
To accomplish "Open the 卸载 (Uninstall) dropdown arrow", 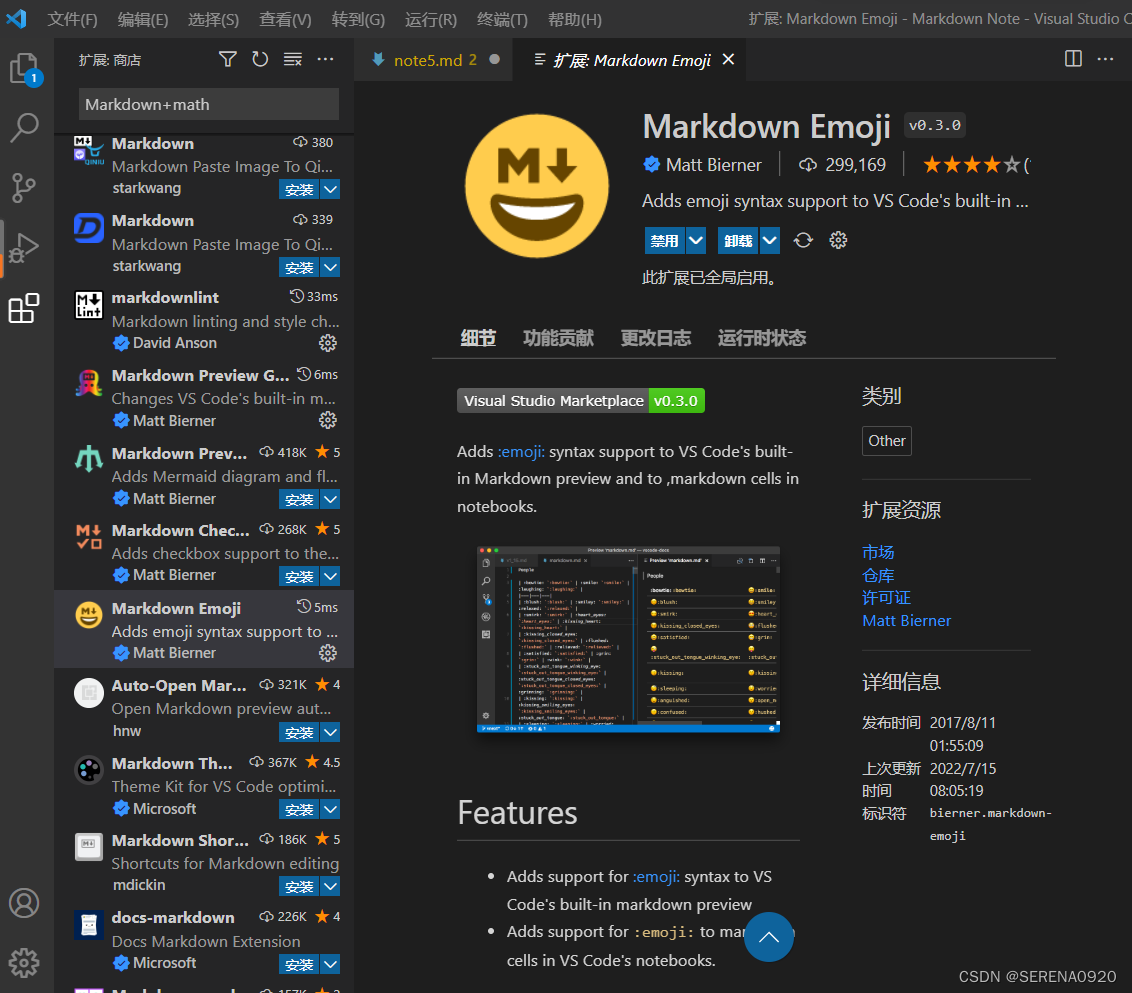I will [770, 240].
